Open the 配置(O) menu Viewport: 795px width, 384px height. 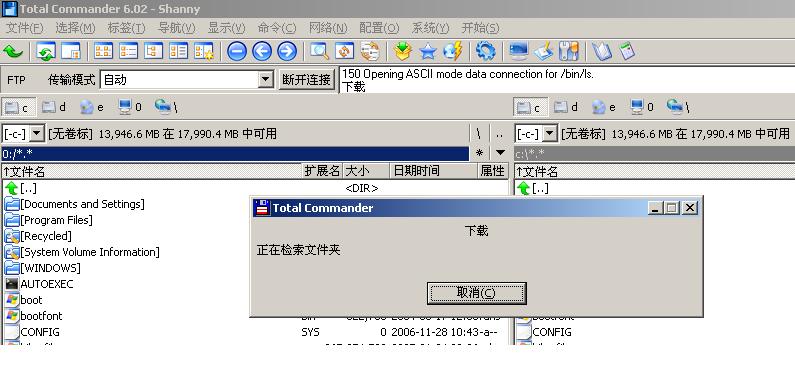(379, 28)
